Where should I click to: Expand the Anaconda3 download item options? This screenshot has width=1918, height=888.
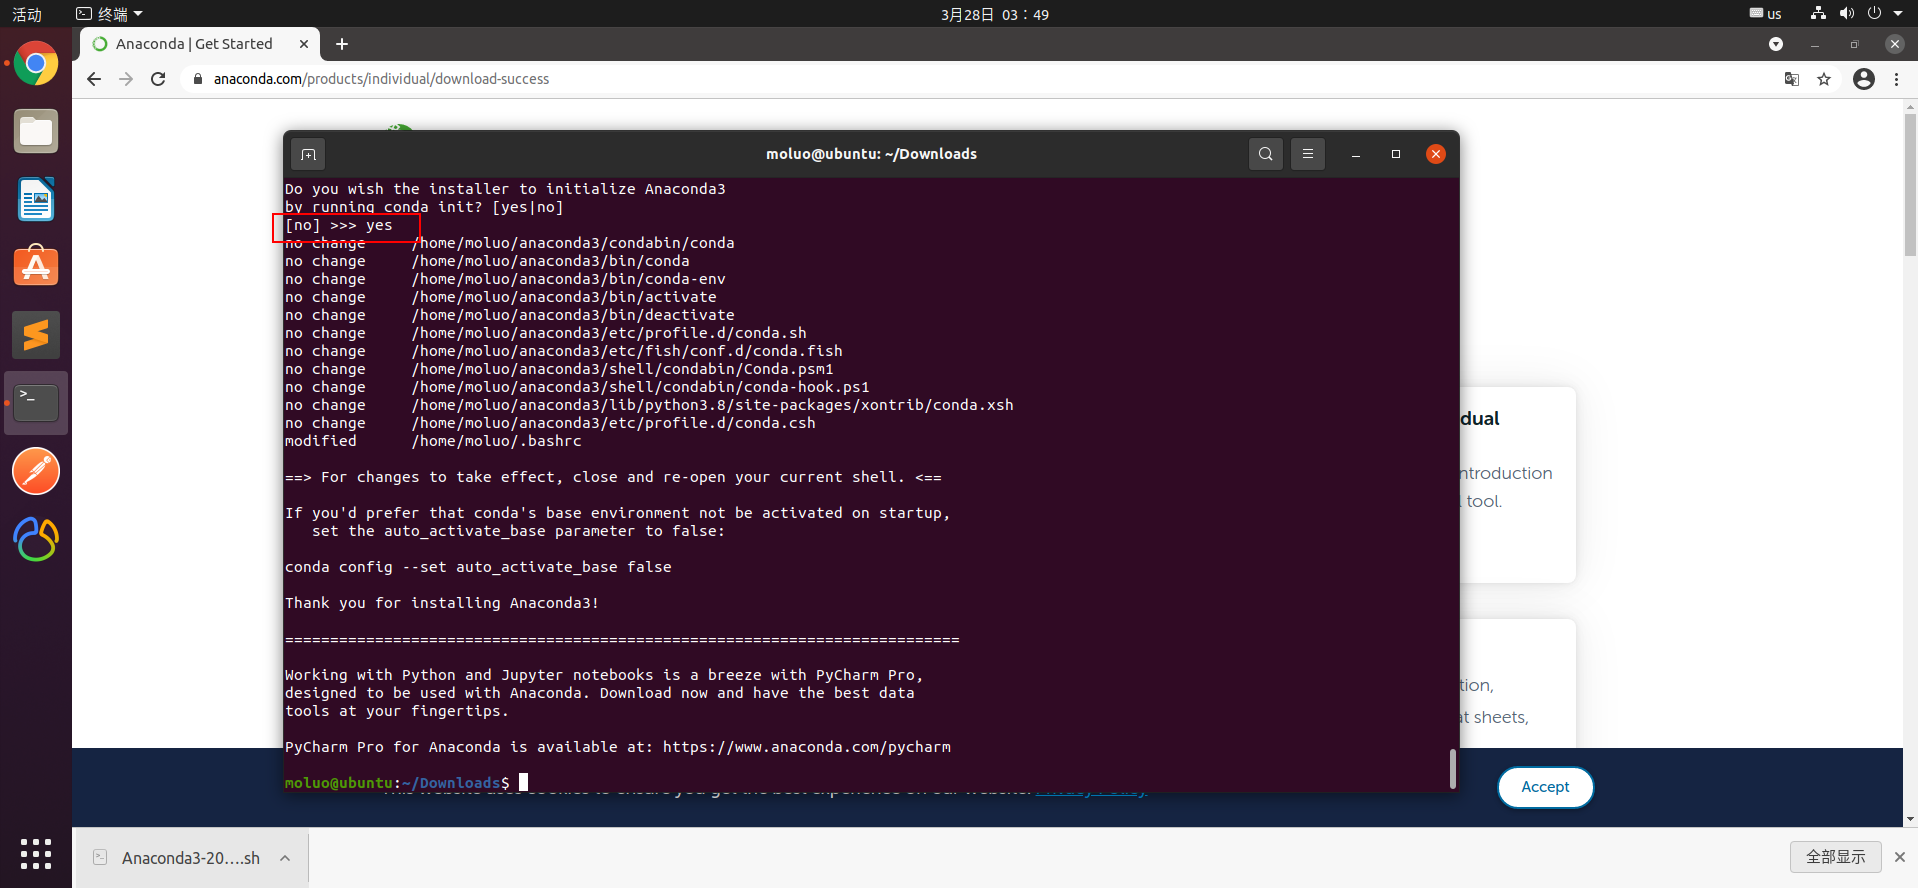tap(285, 858)
